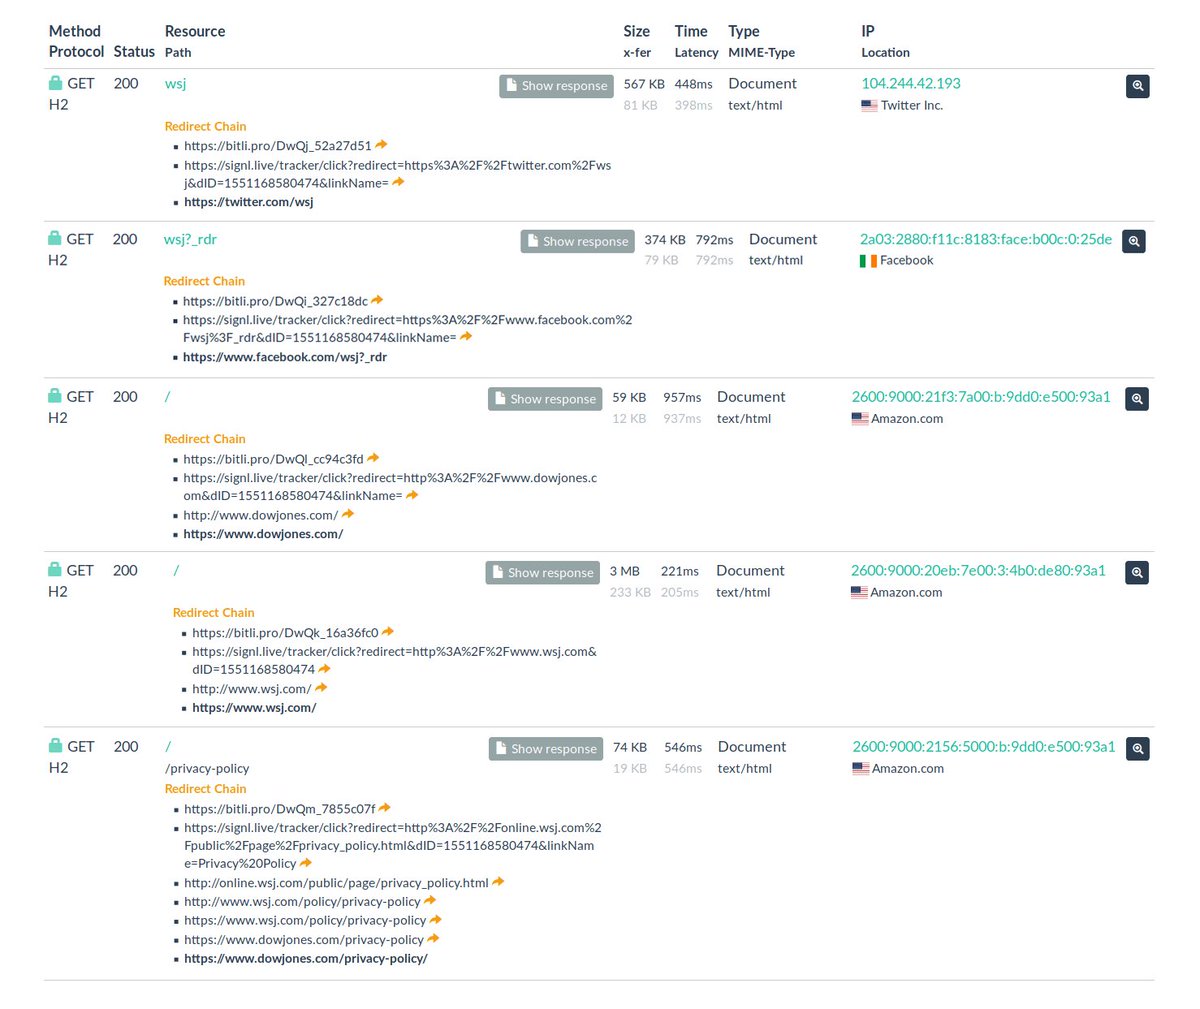Click the US flag beside Twitter Inc.

pos(869,105)
